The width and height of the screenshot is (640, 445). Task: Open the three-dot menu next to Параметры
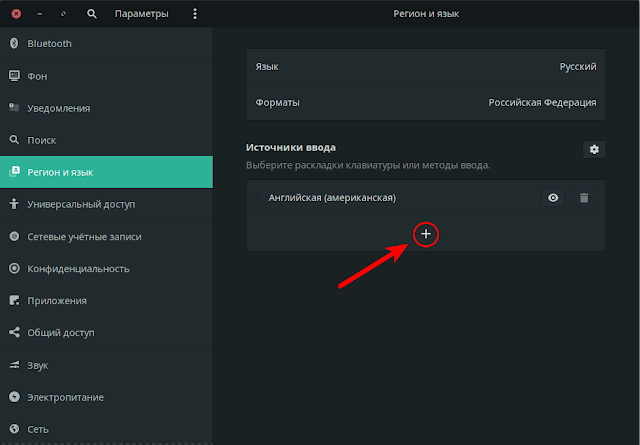click(x=195, y=14)
